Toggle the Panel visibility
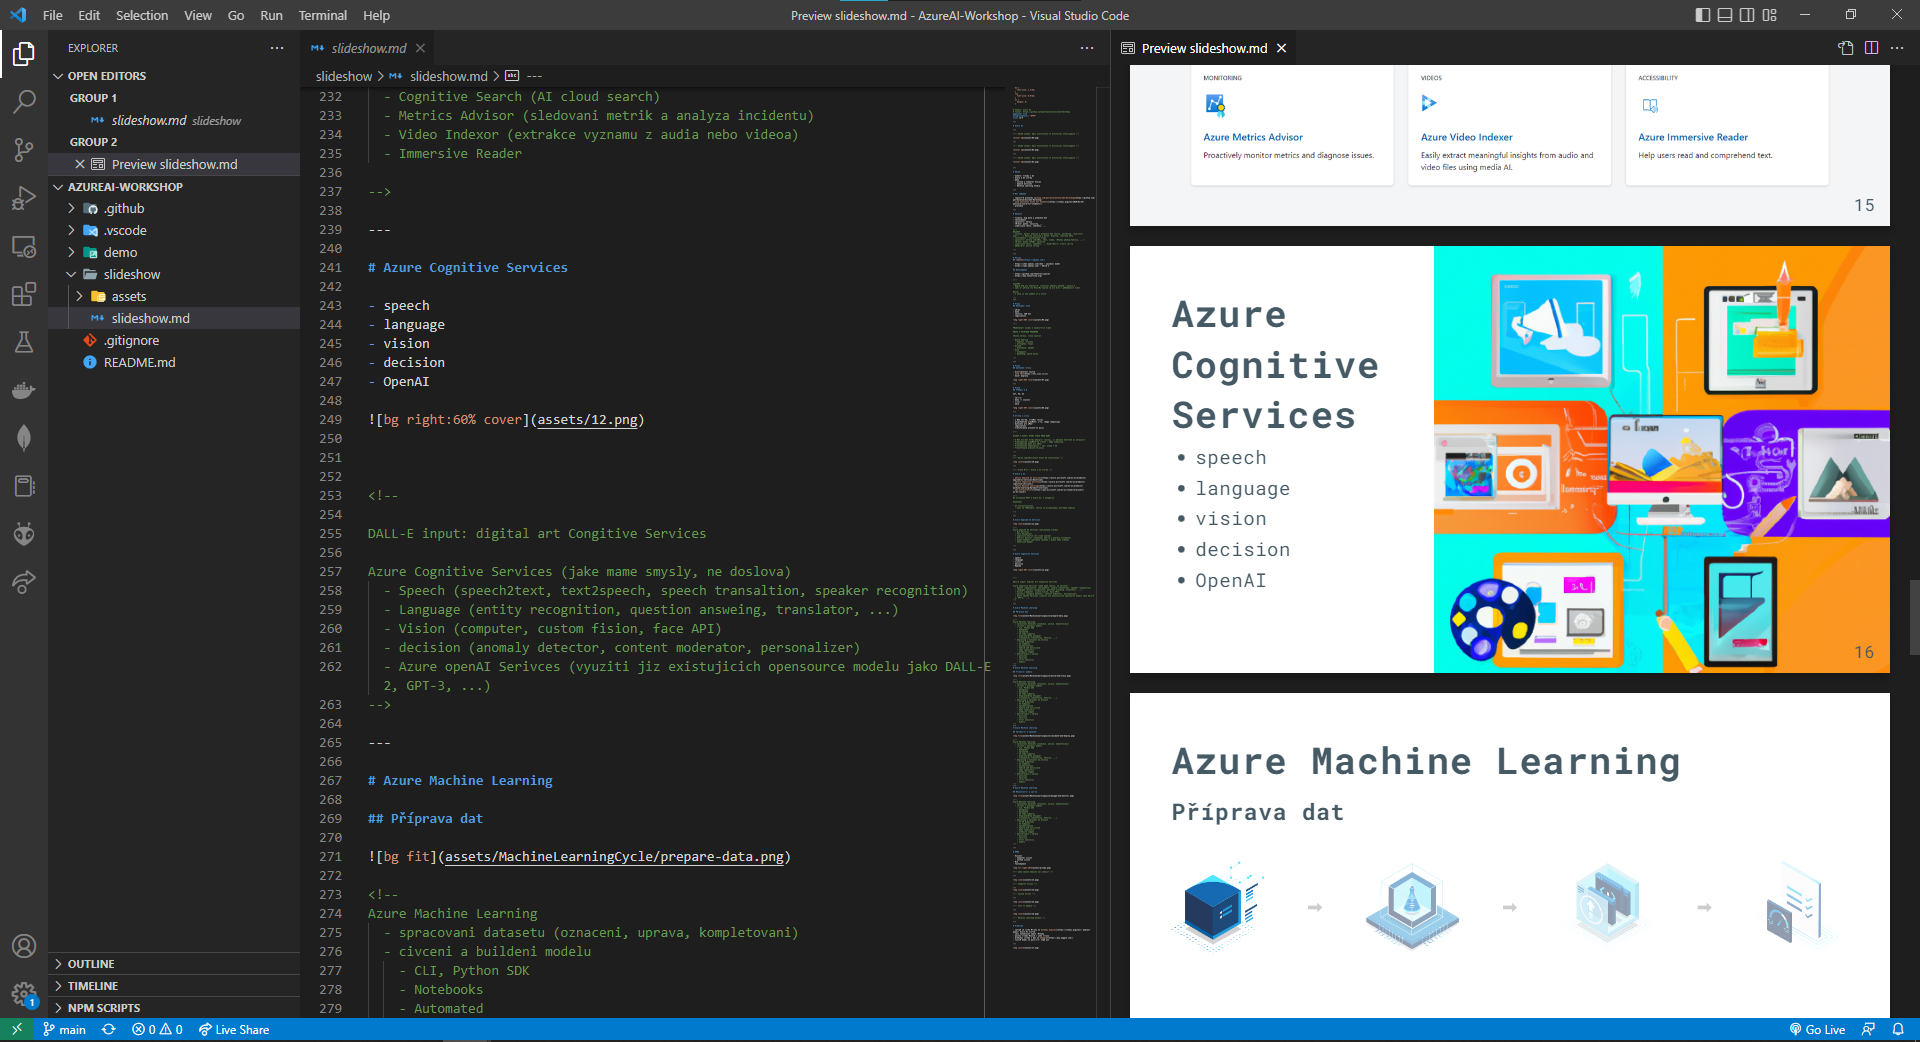Viewport: 1920px width, 1042px height. point(1724,15)
